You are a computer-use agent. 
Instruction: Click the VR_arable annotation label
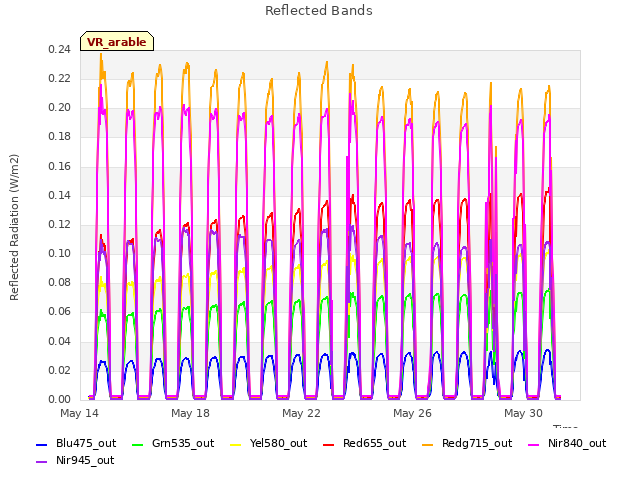pos(117,42)
